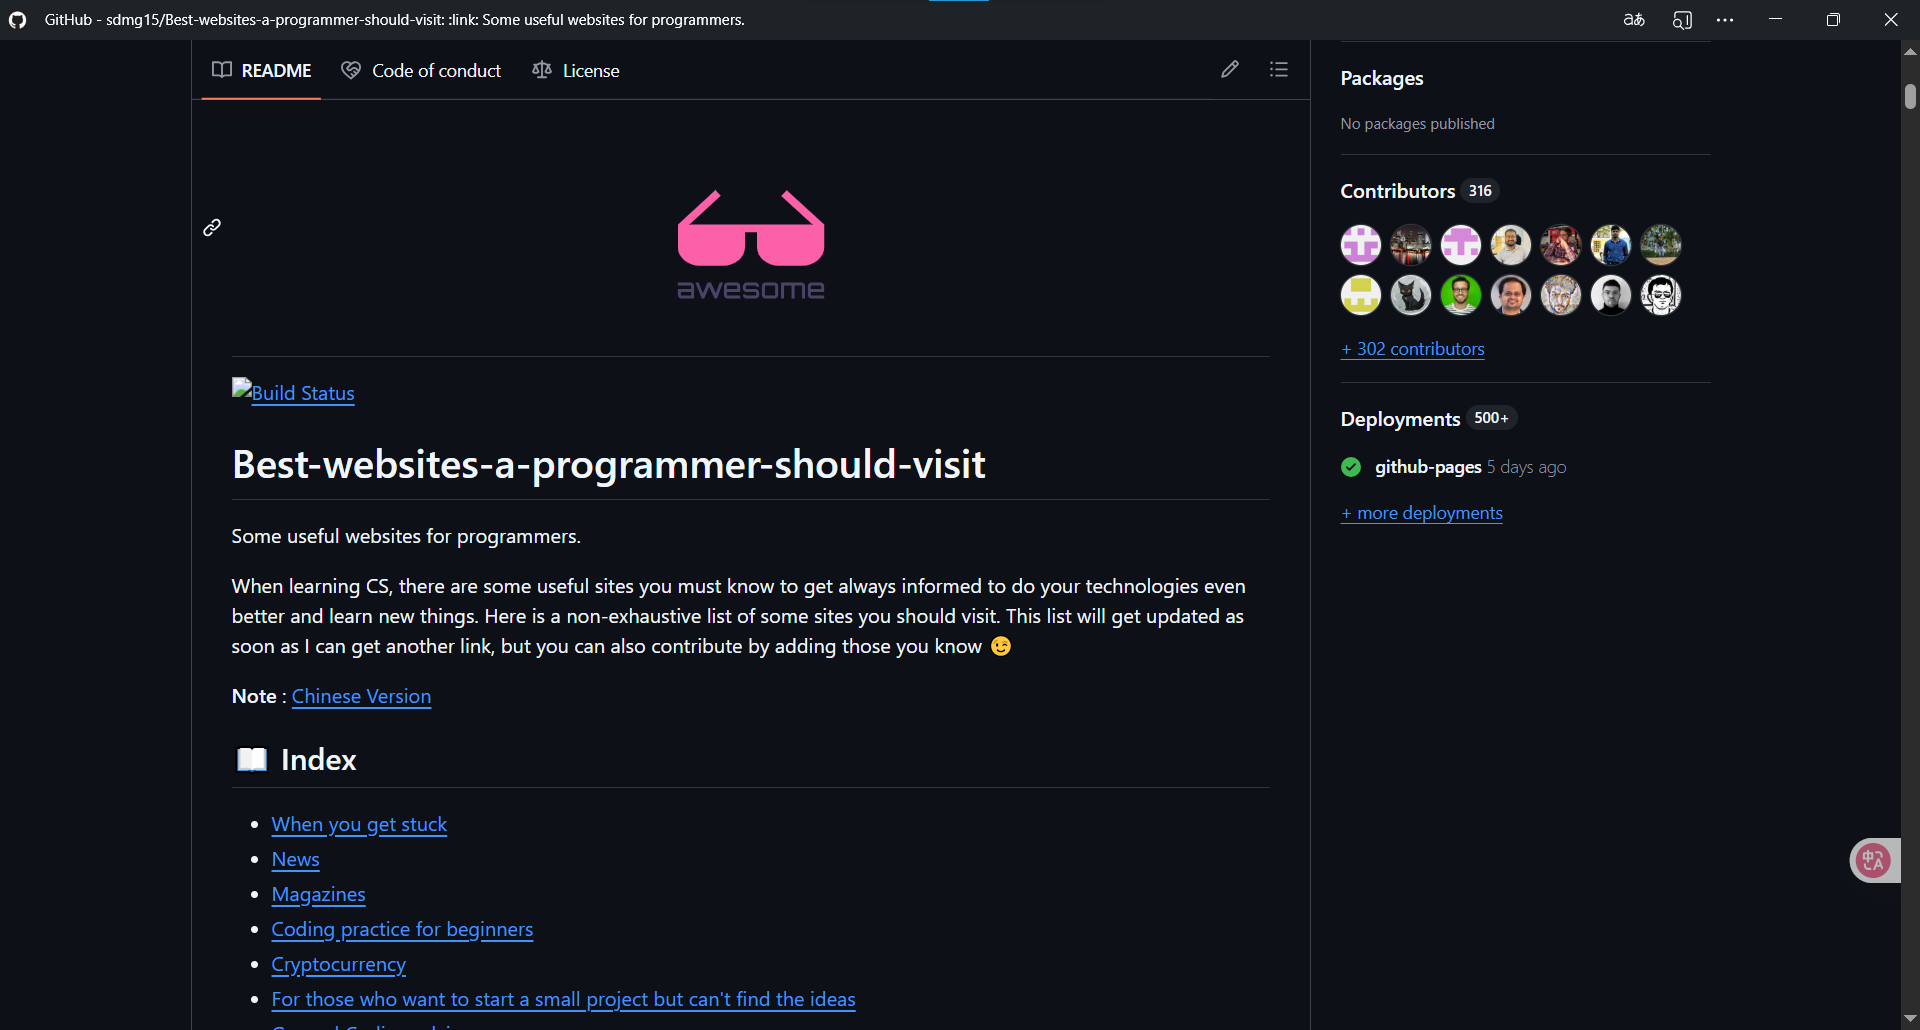The width and height of the screenshot is (1920, 1030).
Task: Click the scrollbar down arrow
Action: [x=1910, y=1018]
